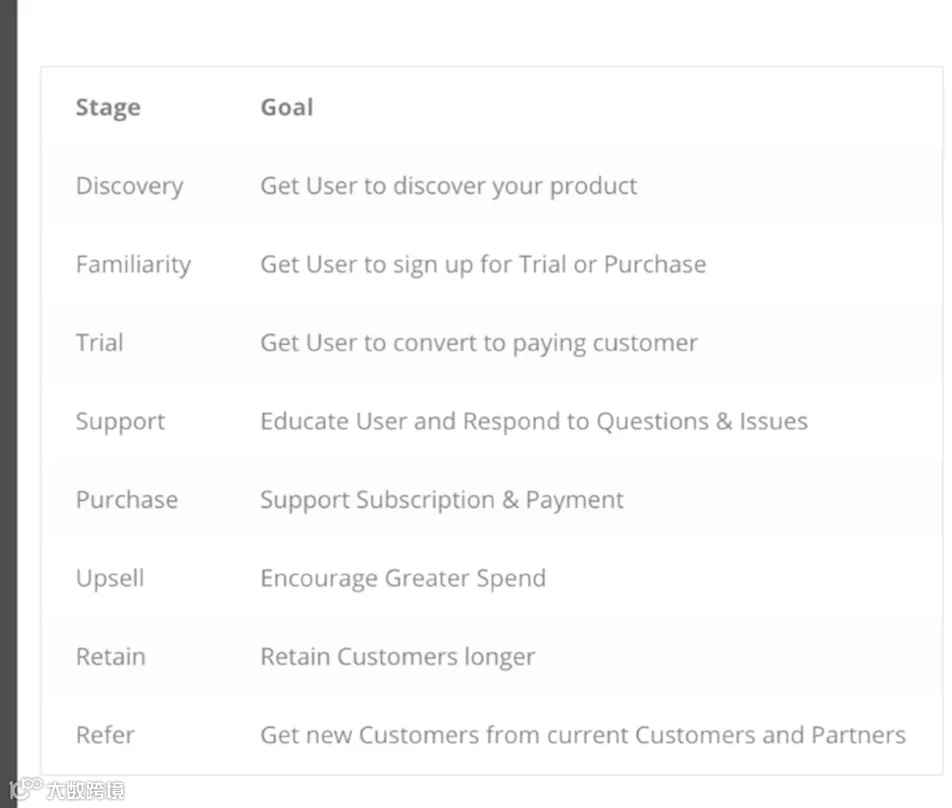Click the 大数跨境 watermark text
Screen dimensions: 952x808
(x=85, y=791)
